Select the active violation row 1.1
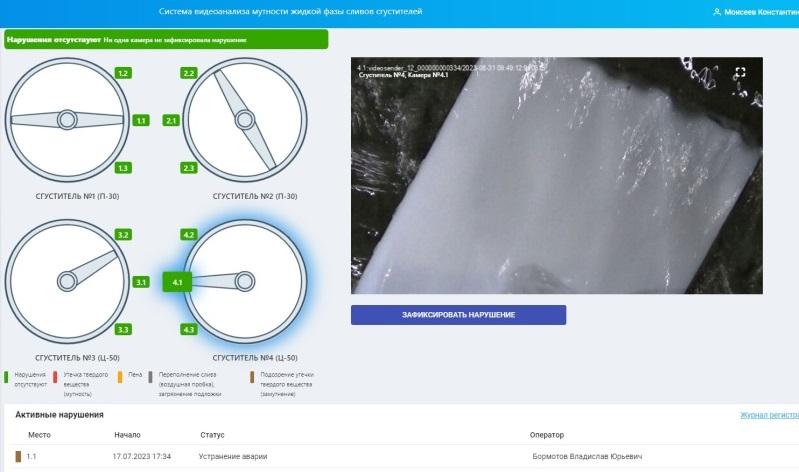The height and width of the screenshot is (472, 799). tap(400, 456)
